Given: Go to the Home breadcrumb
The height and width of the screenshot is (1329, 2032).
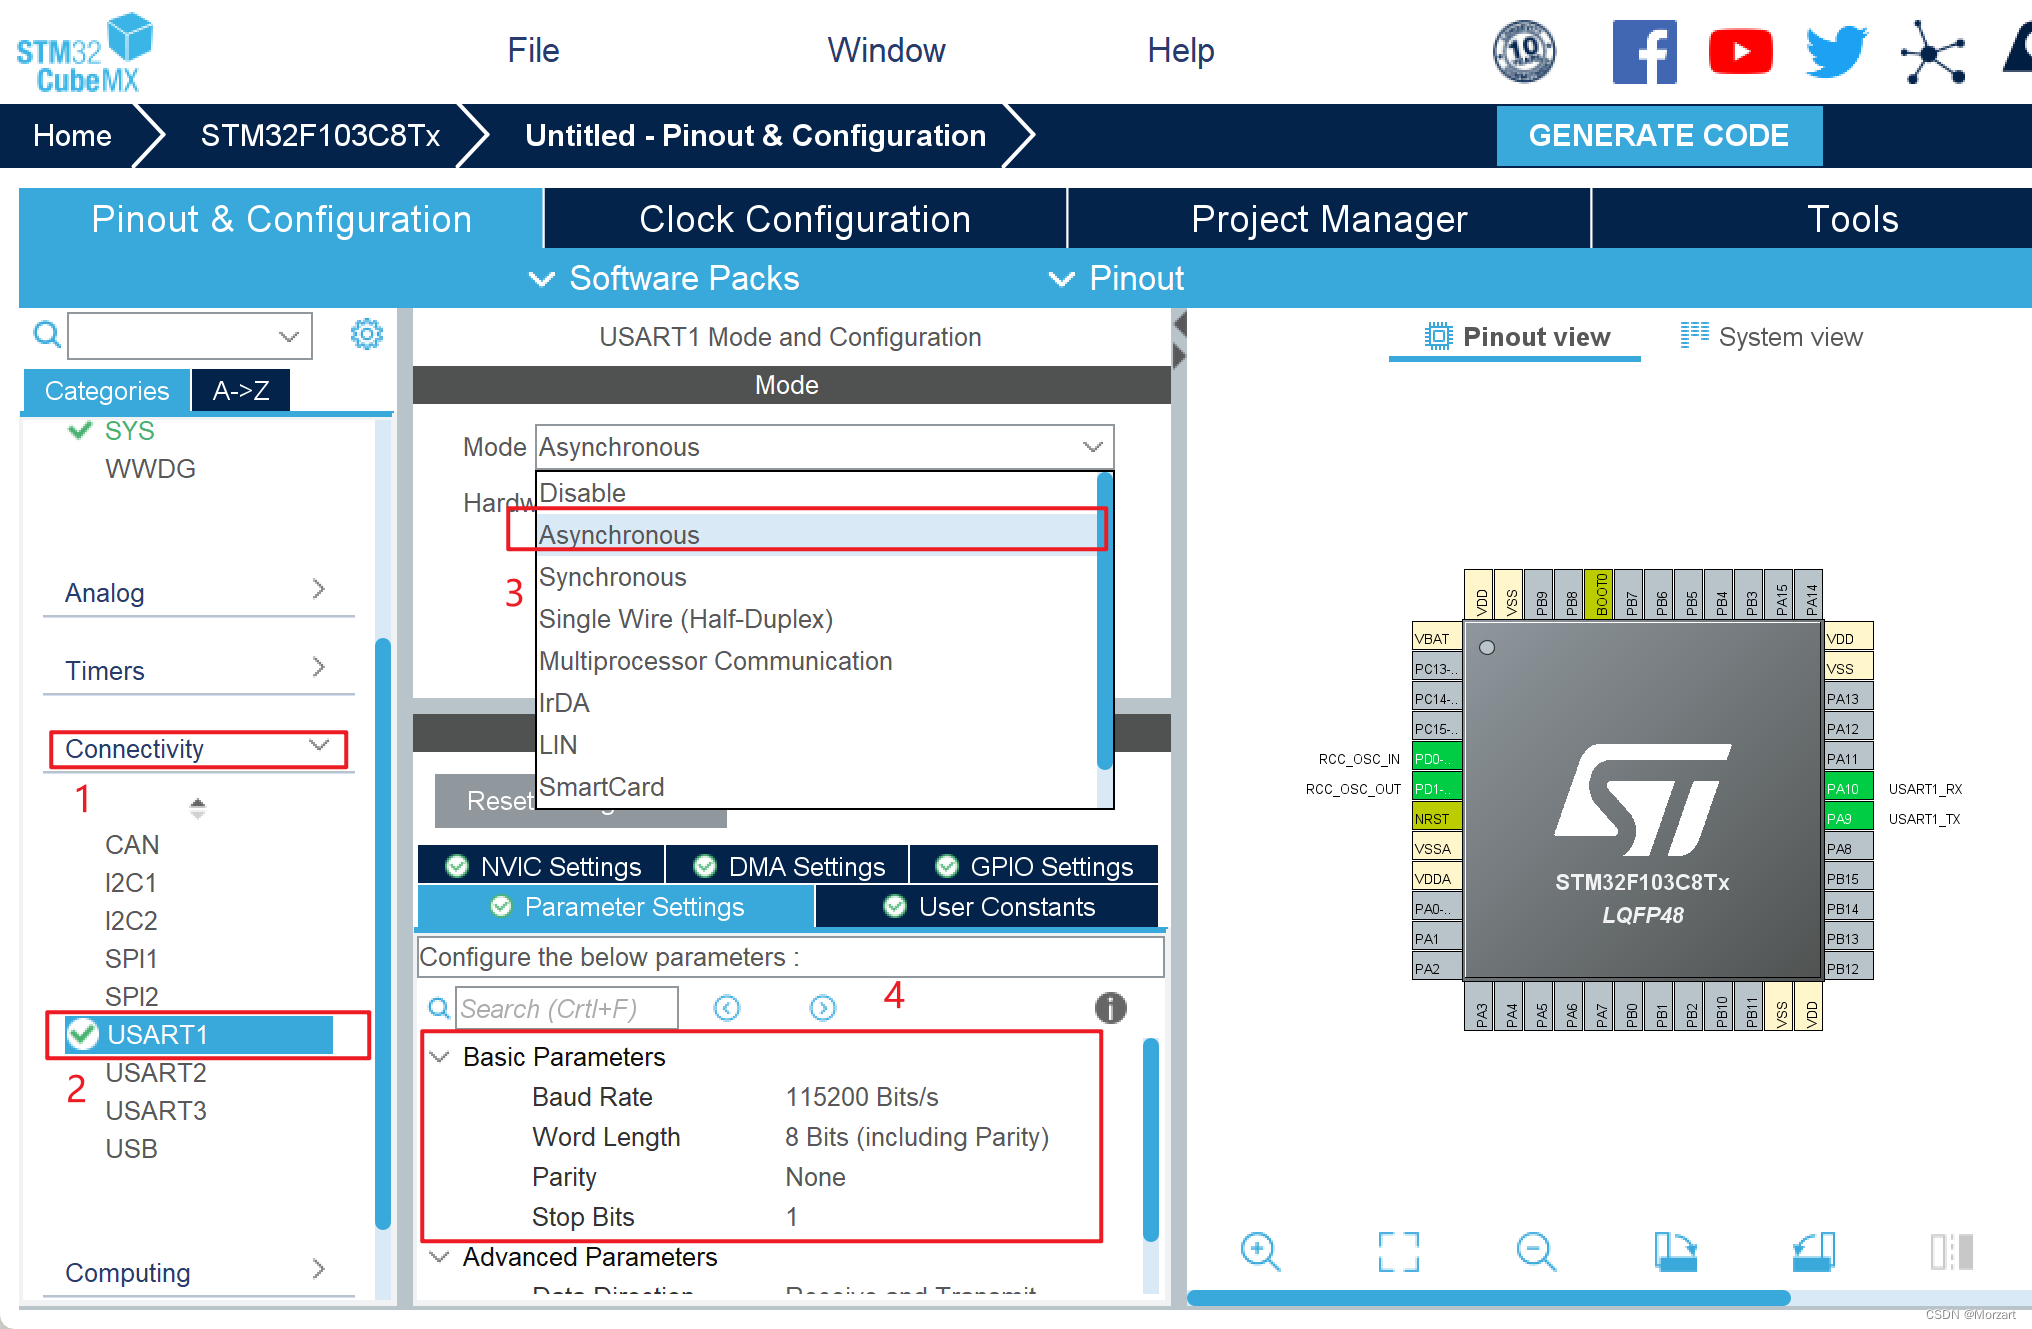Looking at the screenshot, I should 72,135.
